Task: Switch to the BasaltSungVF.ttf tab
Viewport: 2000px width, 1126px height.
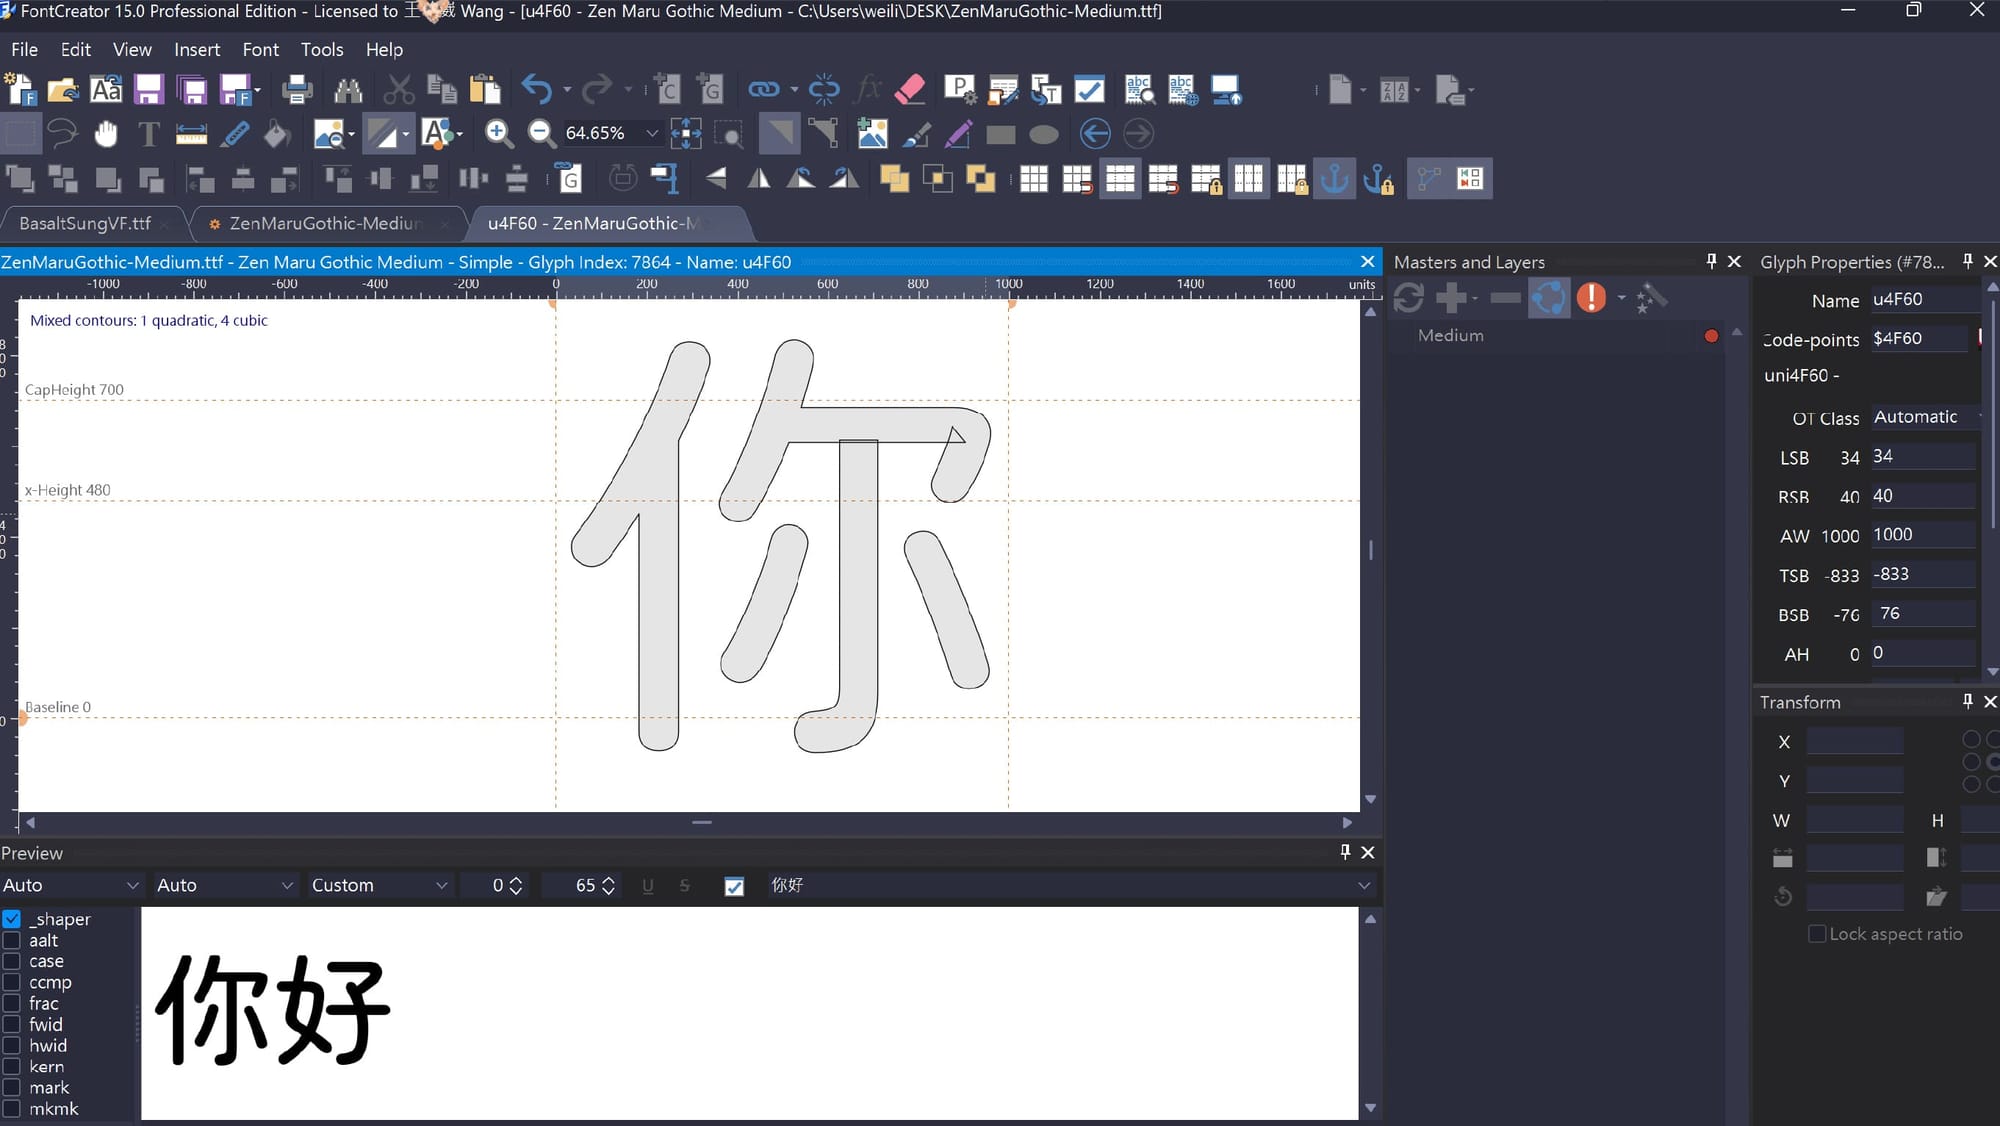Action: click(x=85, y=223)
